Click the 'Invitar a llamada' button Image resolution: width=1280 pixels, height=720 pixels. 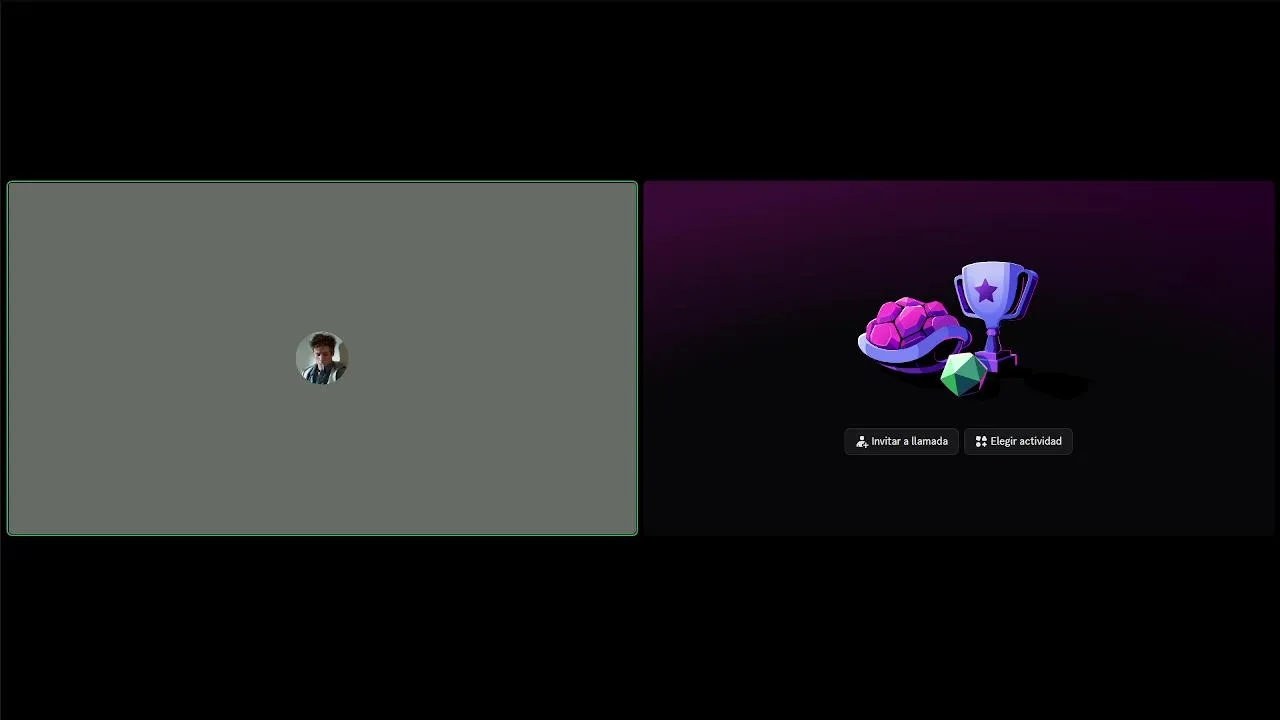901,441
